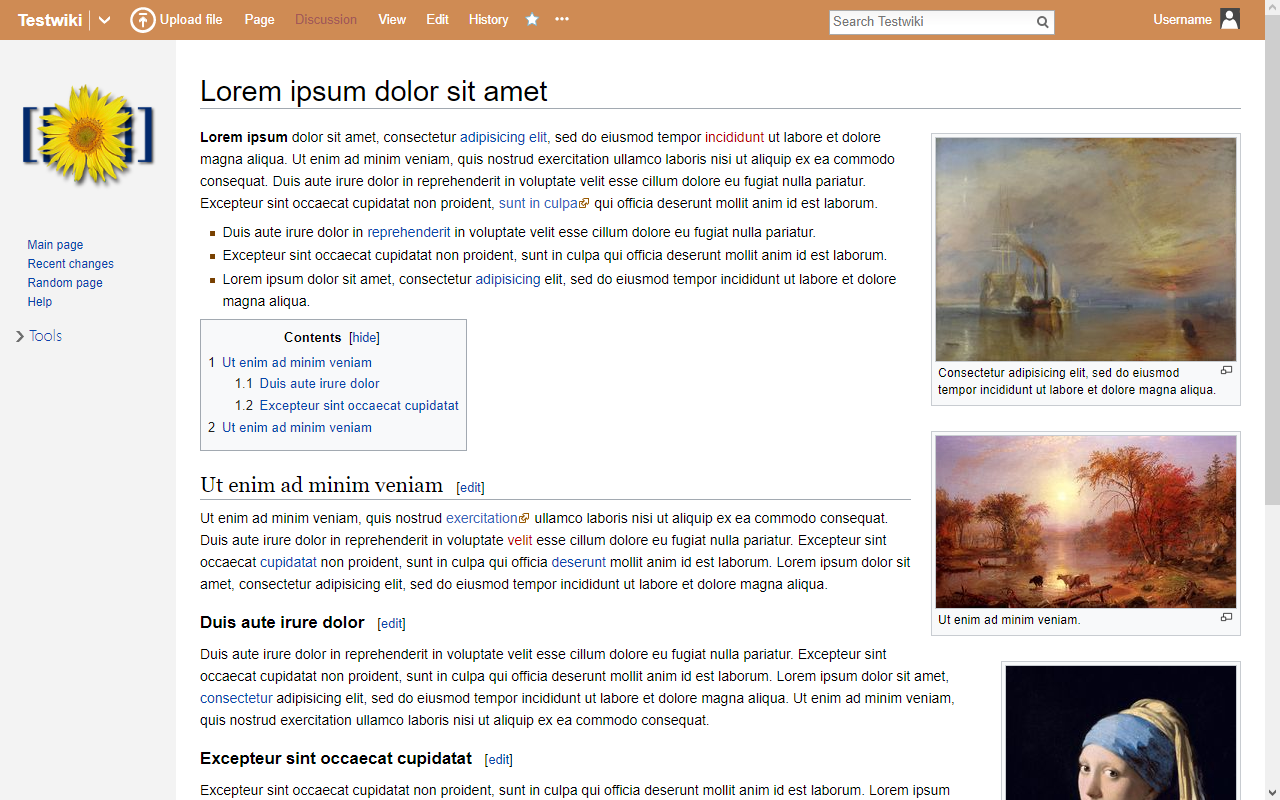The width and height of the screenshot is (1280, 800).
Task: Click the user avatar icon
Action: click(1230, 20)
